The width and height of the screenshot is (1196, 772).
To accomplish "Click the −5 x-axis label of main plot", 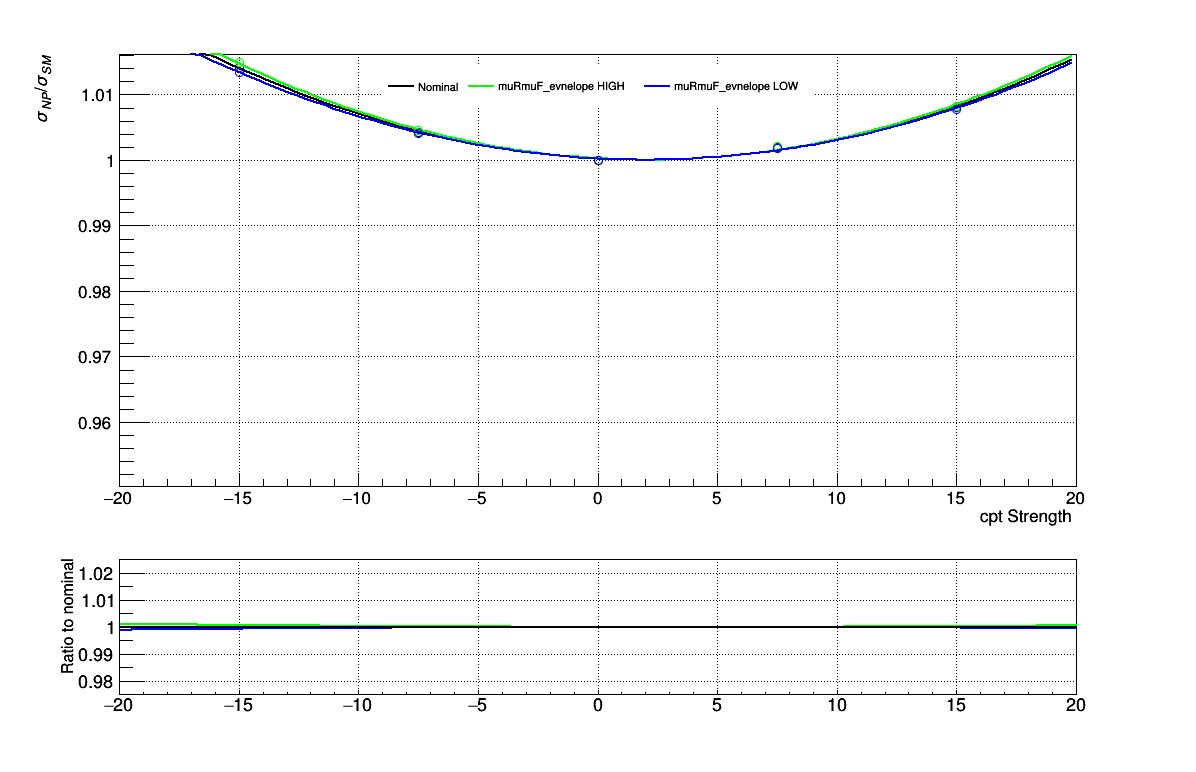I will coord(477,499).
